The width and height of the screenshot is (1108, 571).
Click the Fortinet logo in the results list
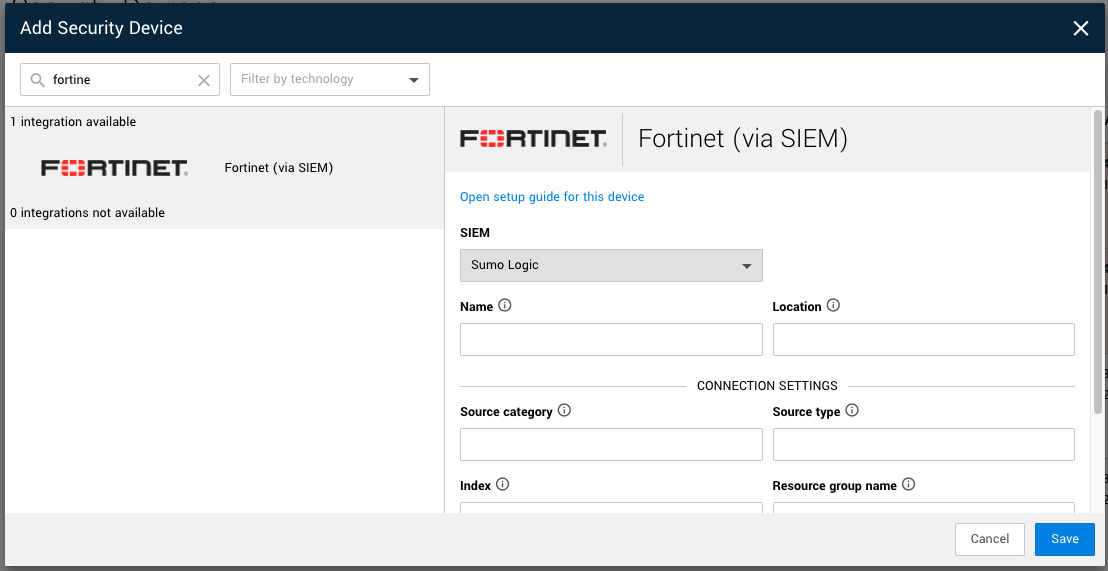[x=114, y=167]
